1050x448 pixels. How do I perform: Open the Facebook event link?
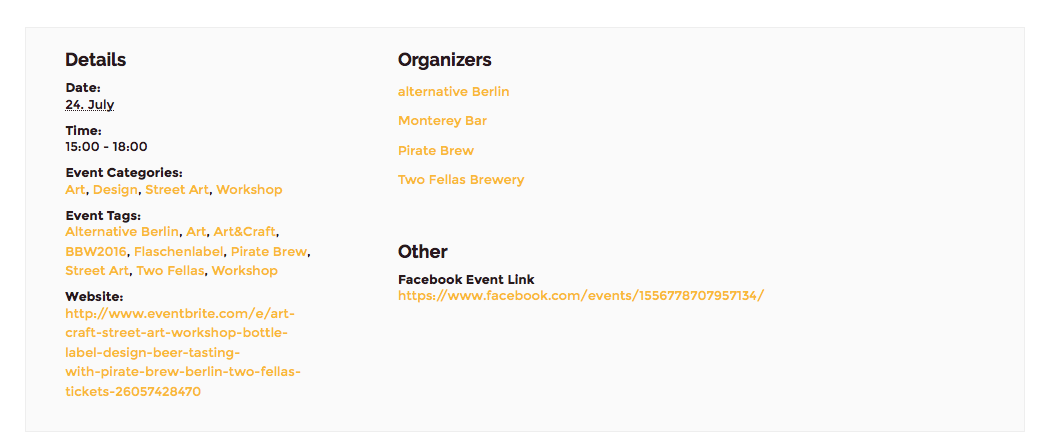tap(581, 296)
